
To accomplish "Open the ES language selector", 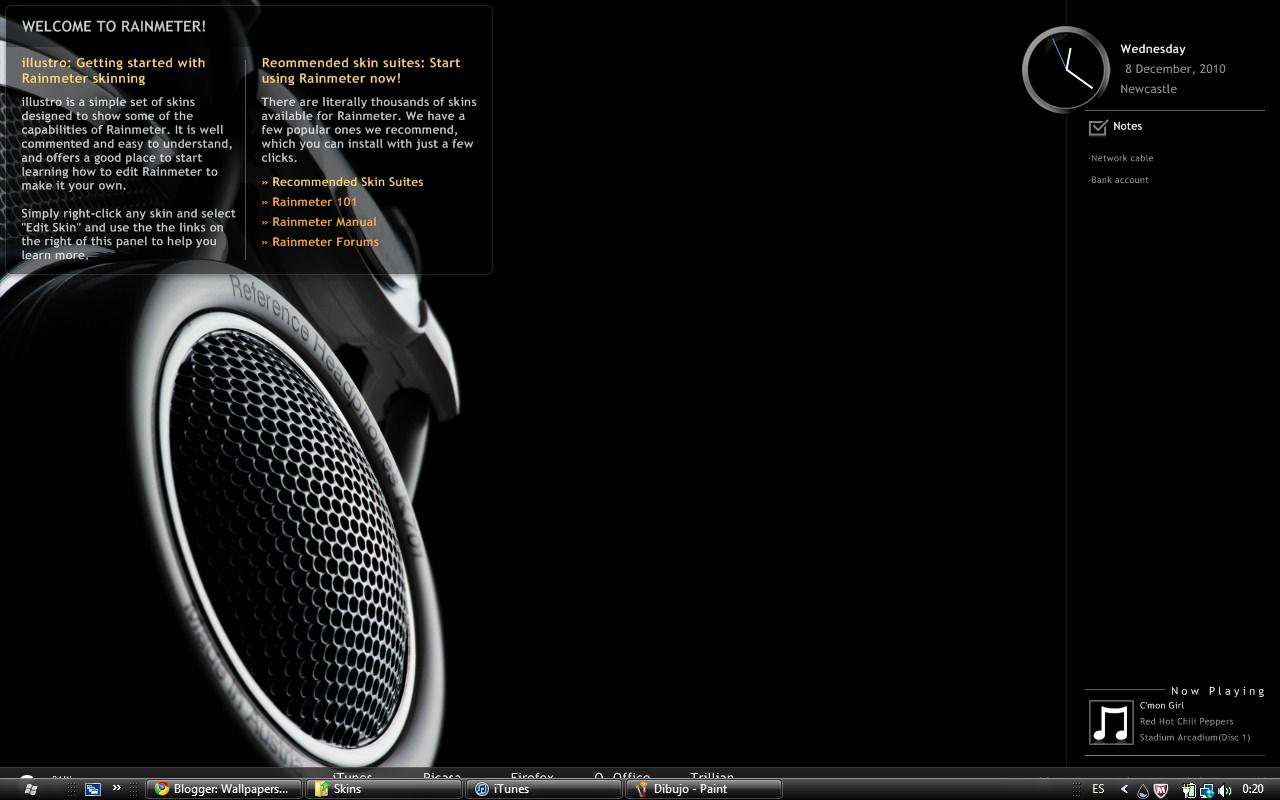I will (1097, 789).
